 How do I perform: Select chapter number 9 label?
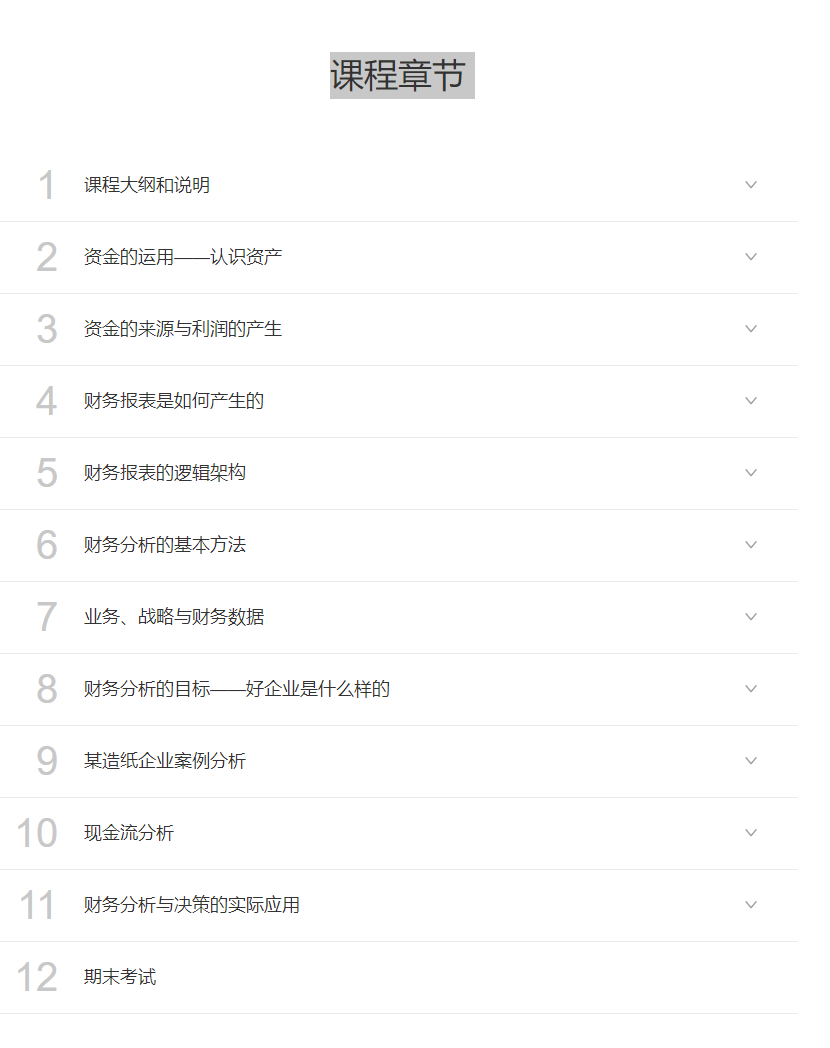click(x=47, y=761)
